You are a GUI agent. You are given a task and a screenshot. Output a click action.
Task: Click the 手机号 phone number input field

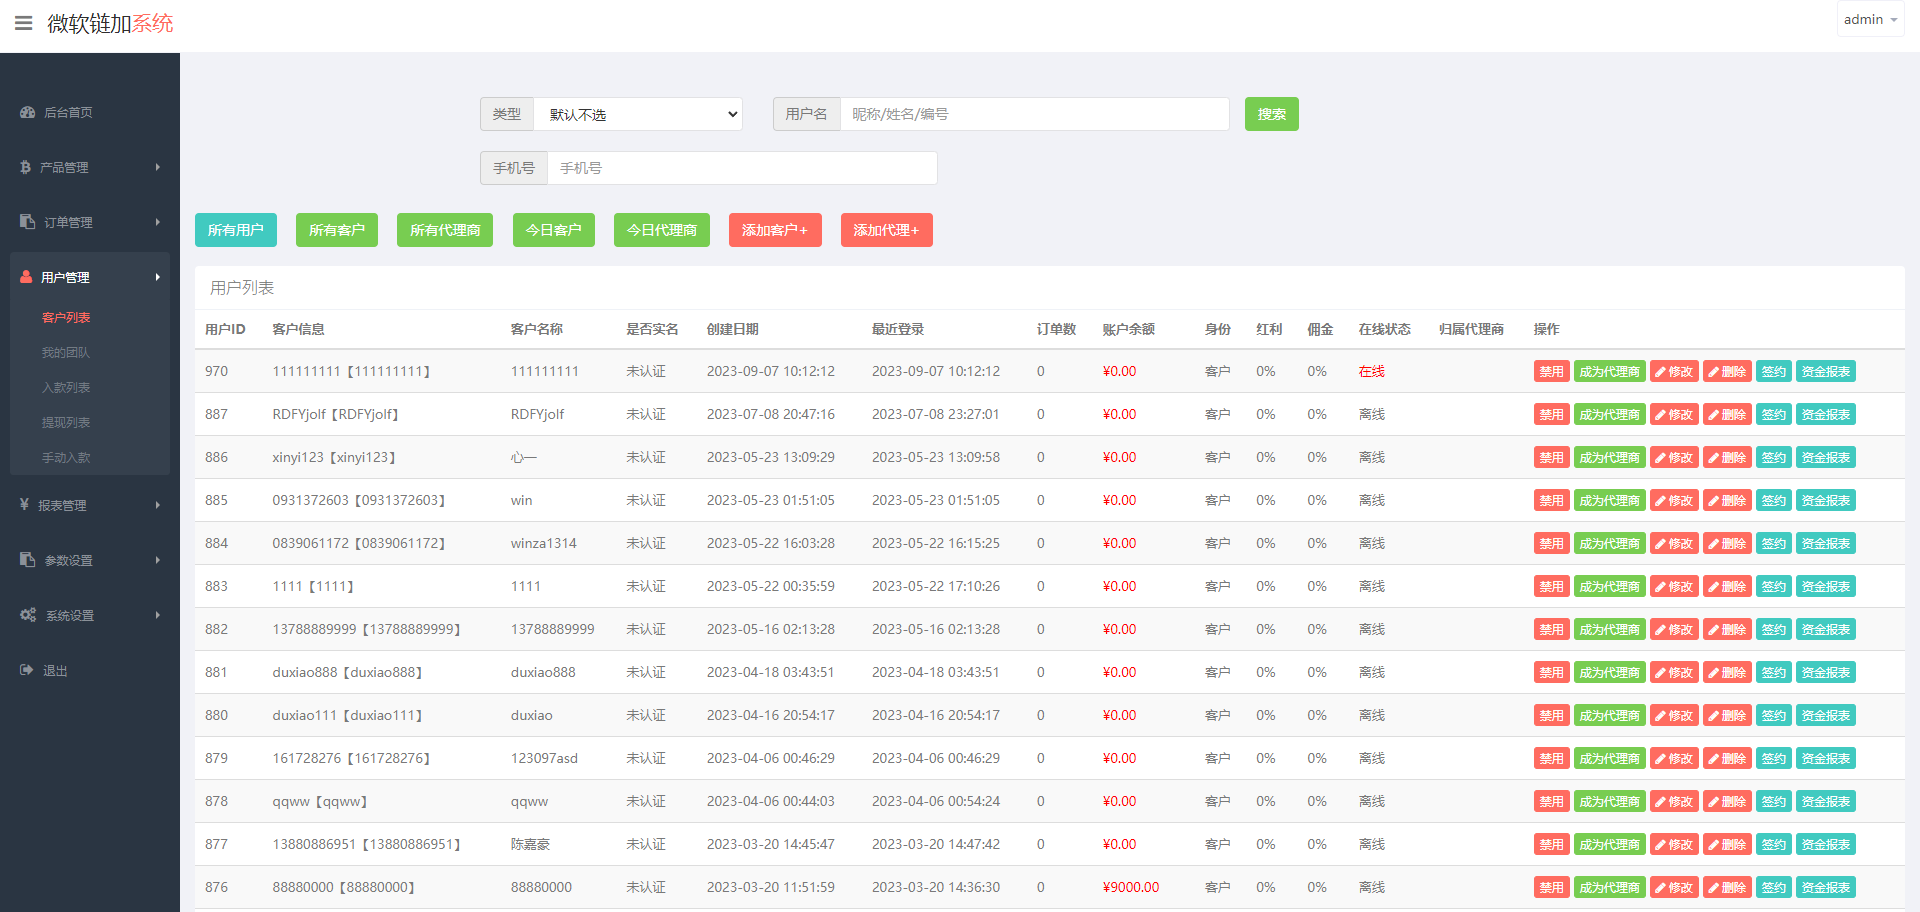(x=742, y=168)
